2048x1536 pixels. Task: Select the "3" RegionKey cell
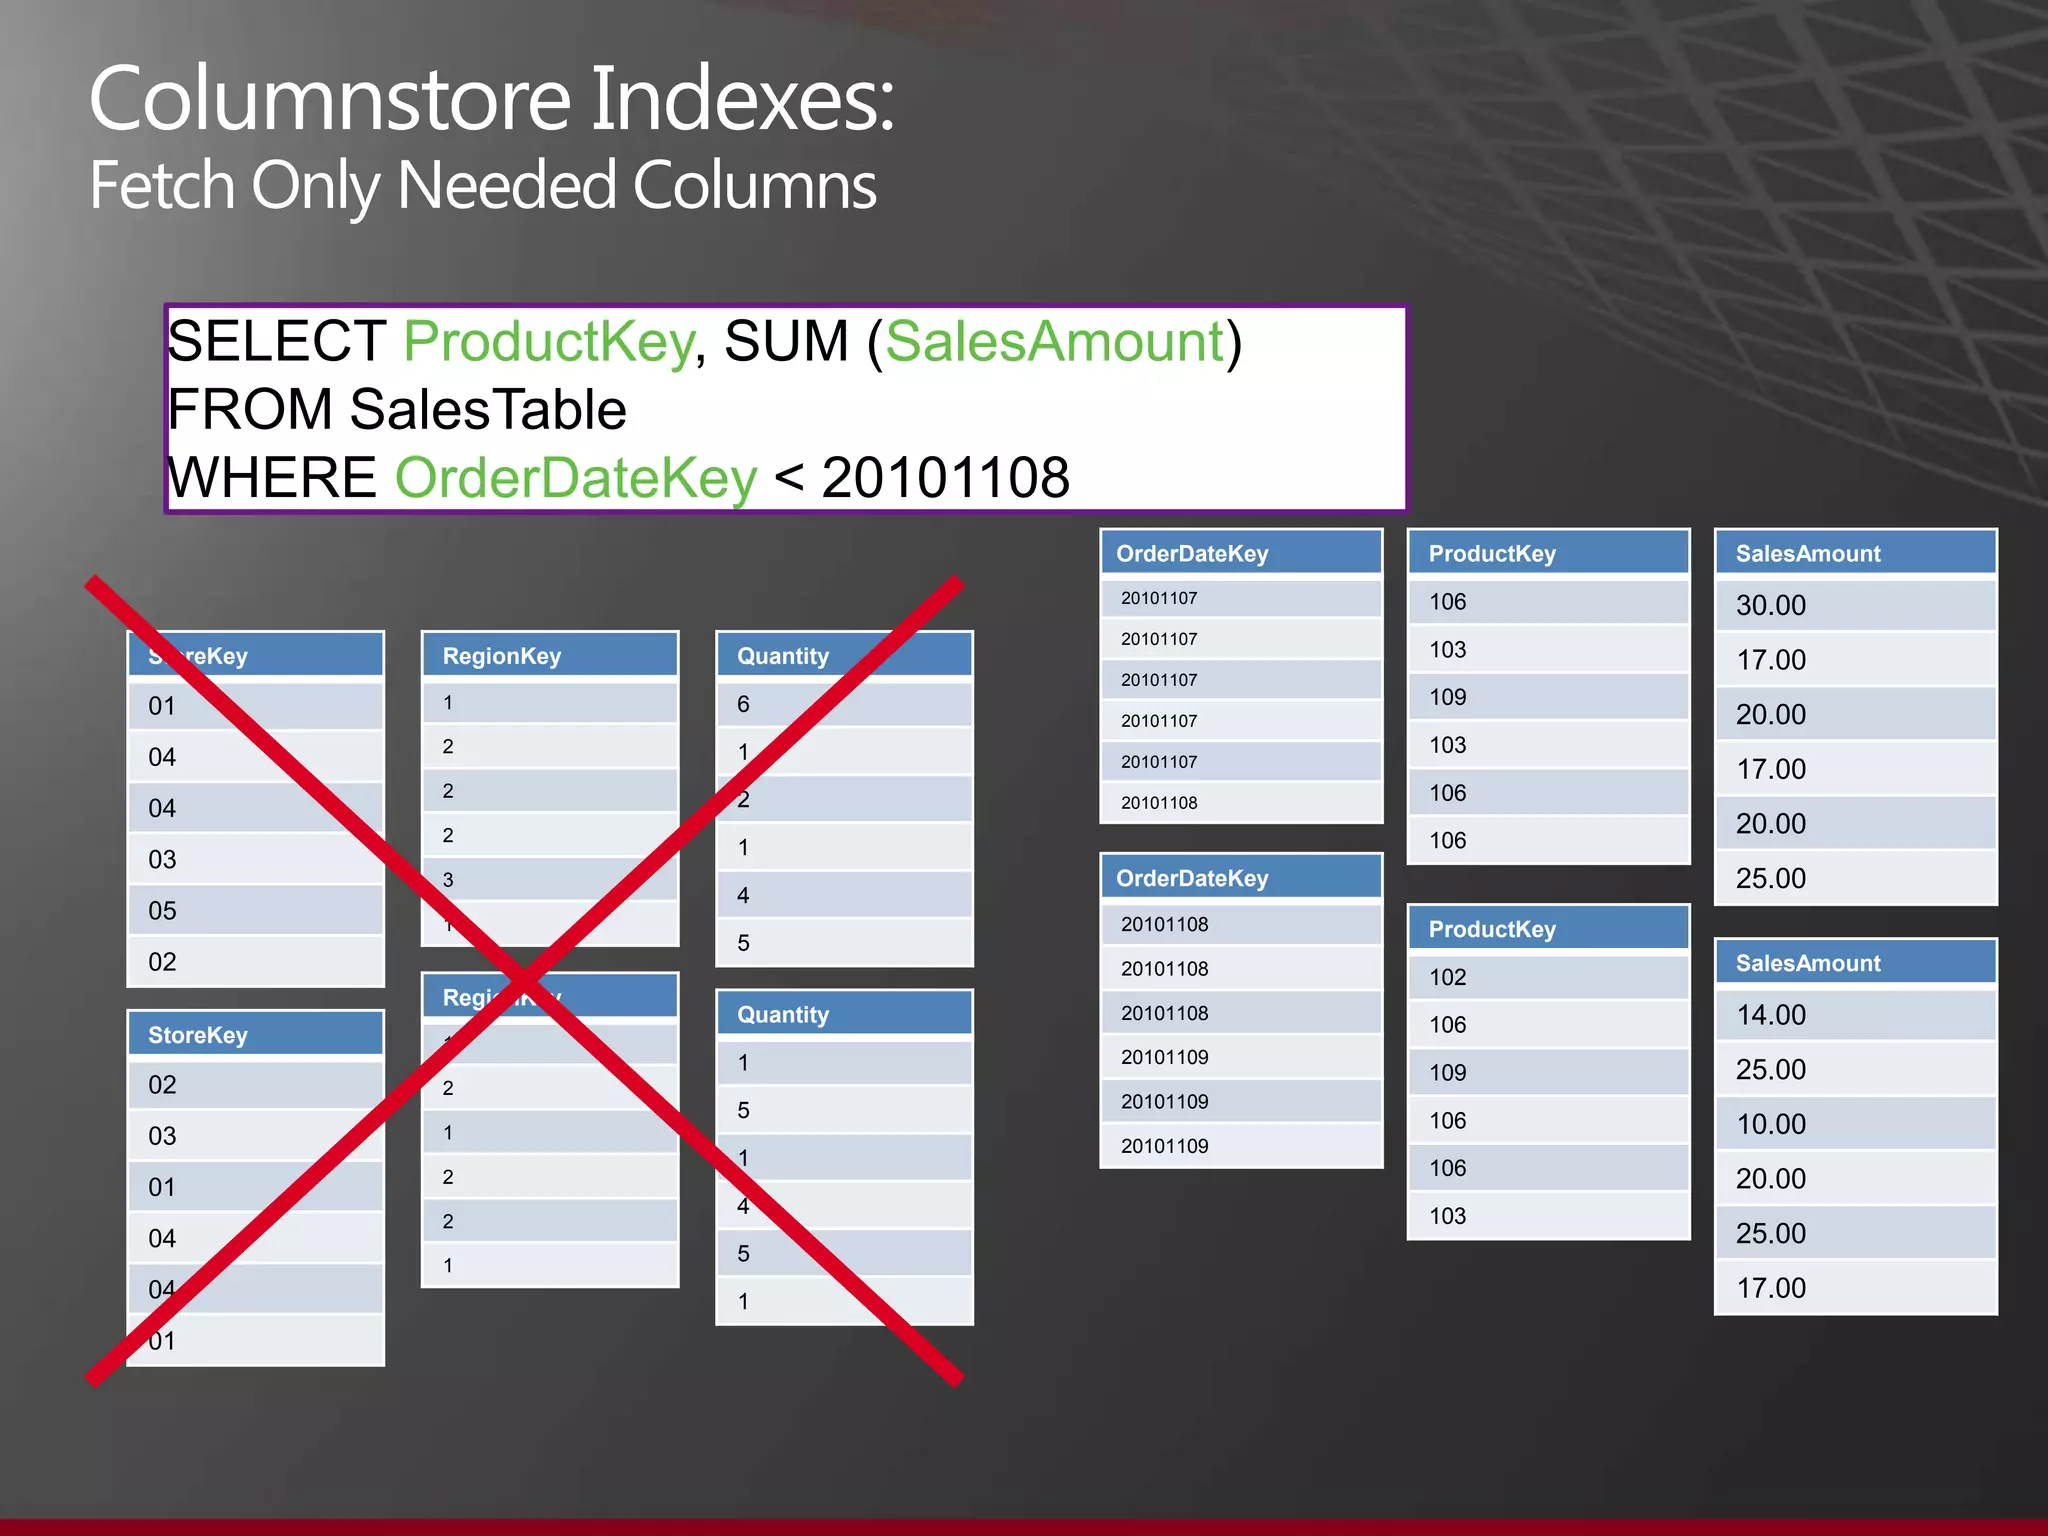(550, 880)
